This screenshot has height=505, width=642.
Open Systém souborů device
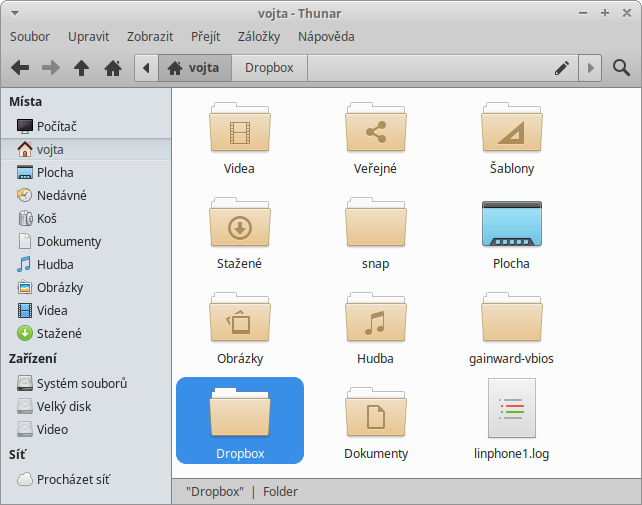(86, 383)
